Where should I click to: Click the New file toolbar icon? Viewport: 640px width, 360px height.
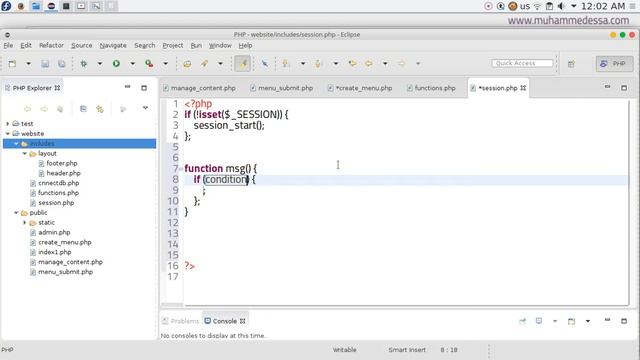(x=12, y=64)
